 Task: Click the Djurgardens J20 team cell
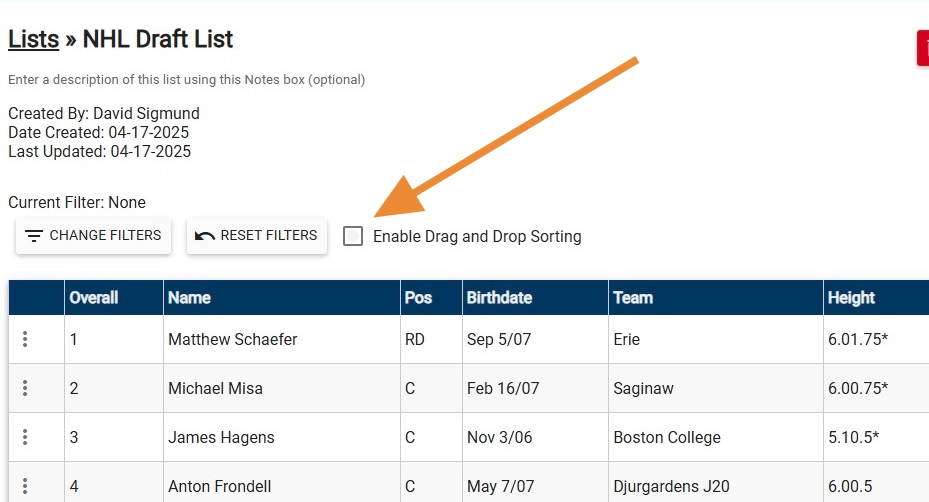tap(671, 487)
